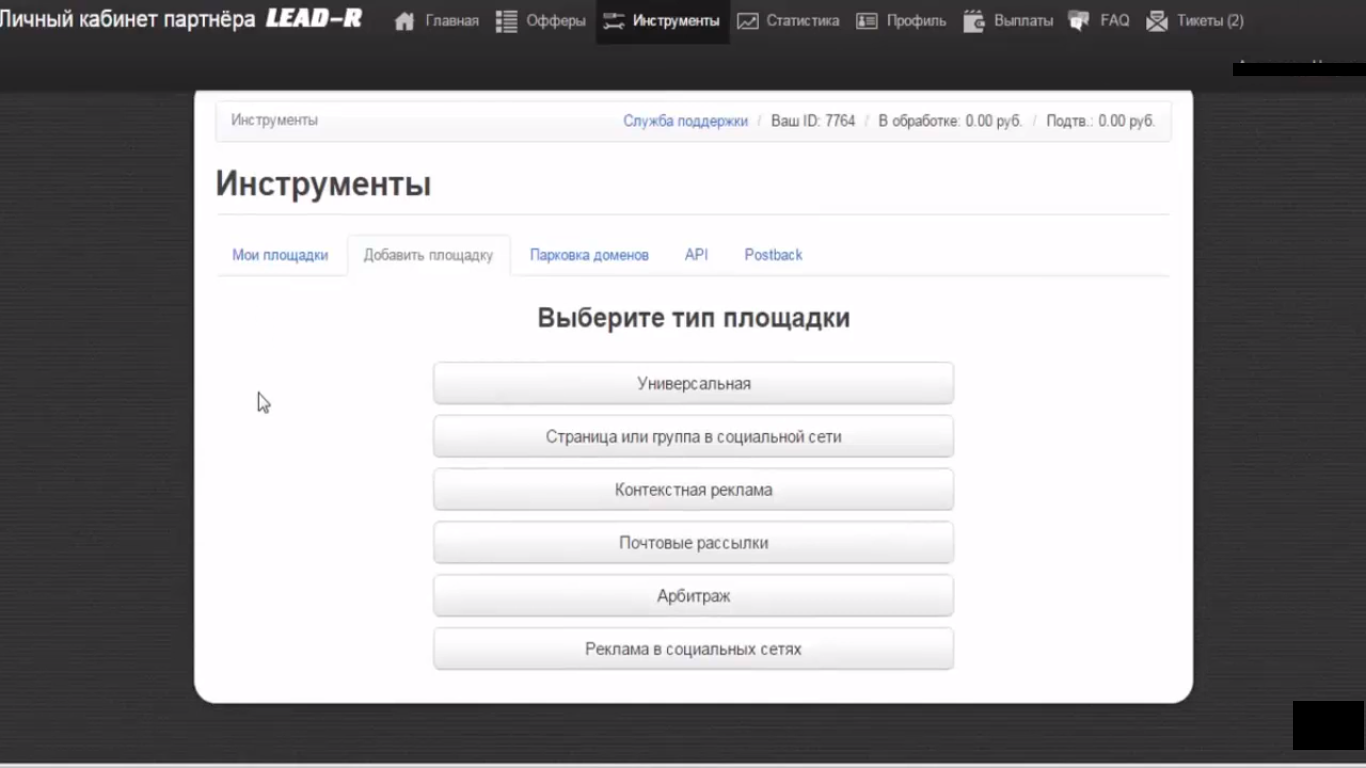Choose the Универсальная platform type
The height and width of the screenshot is (768, 1366).
[693, 382]
